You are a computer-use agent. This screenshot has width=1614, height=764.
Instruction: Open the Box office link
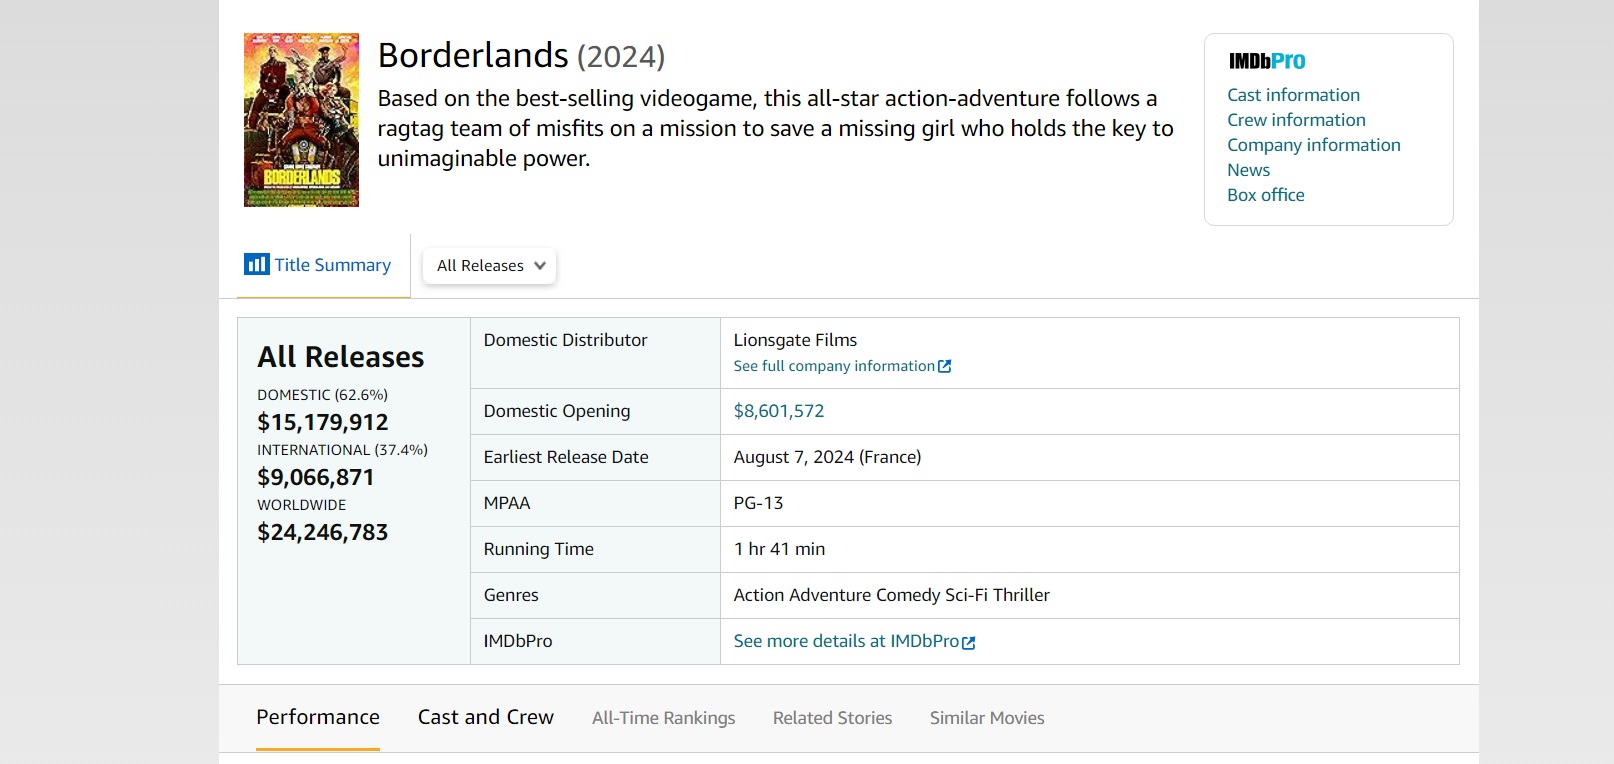coord(1266,195)
